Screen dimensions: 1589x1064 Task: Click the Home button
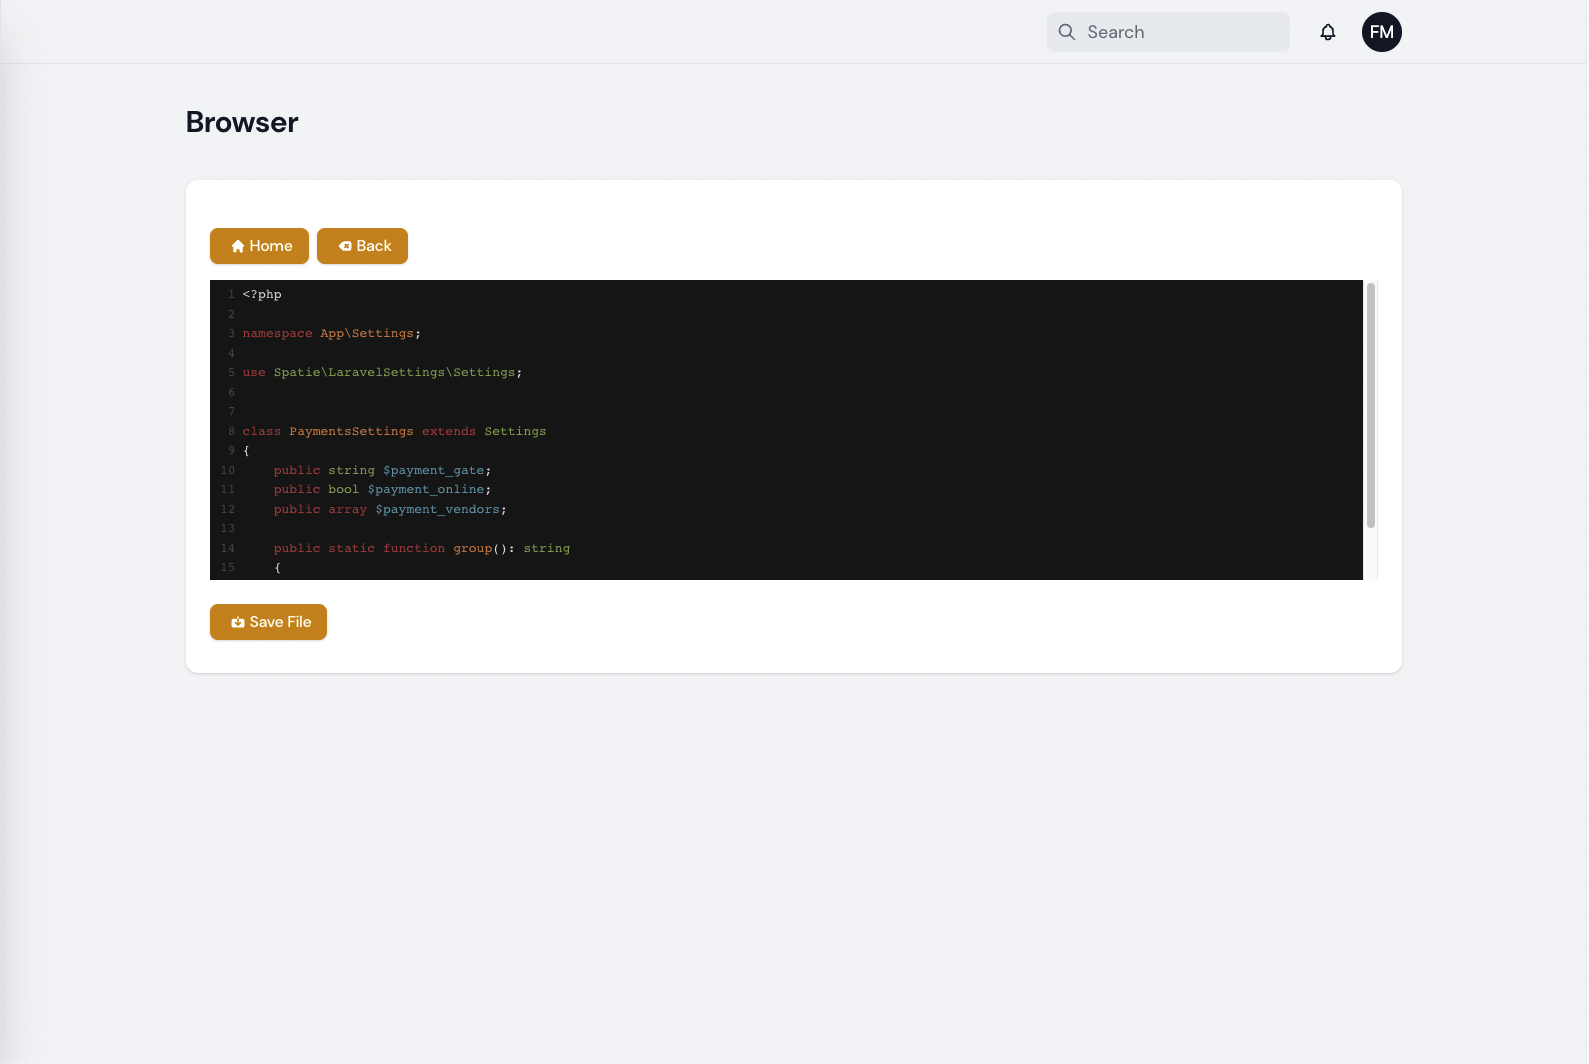[259, 246]
